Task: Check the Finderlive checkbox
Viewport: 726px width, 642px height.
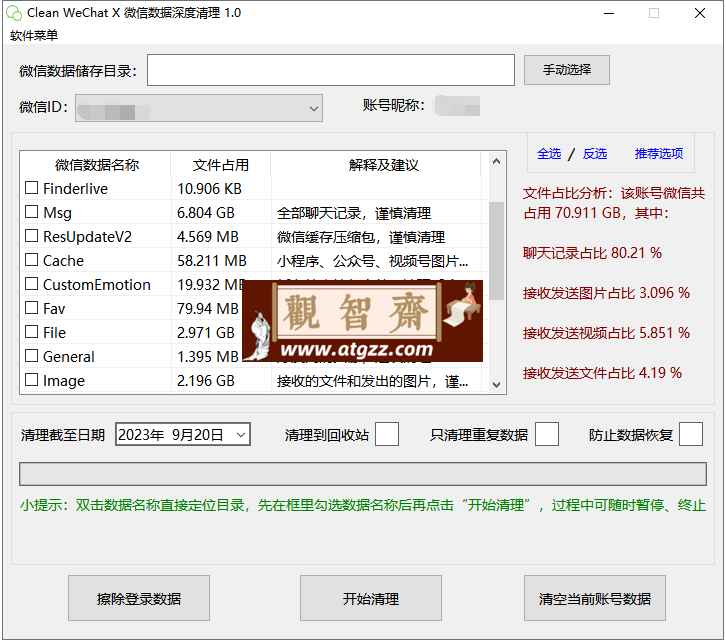Action: (31, 187)
